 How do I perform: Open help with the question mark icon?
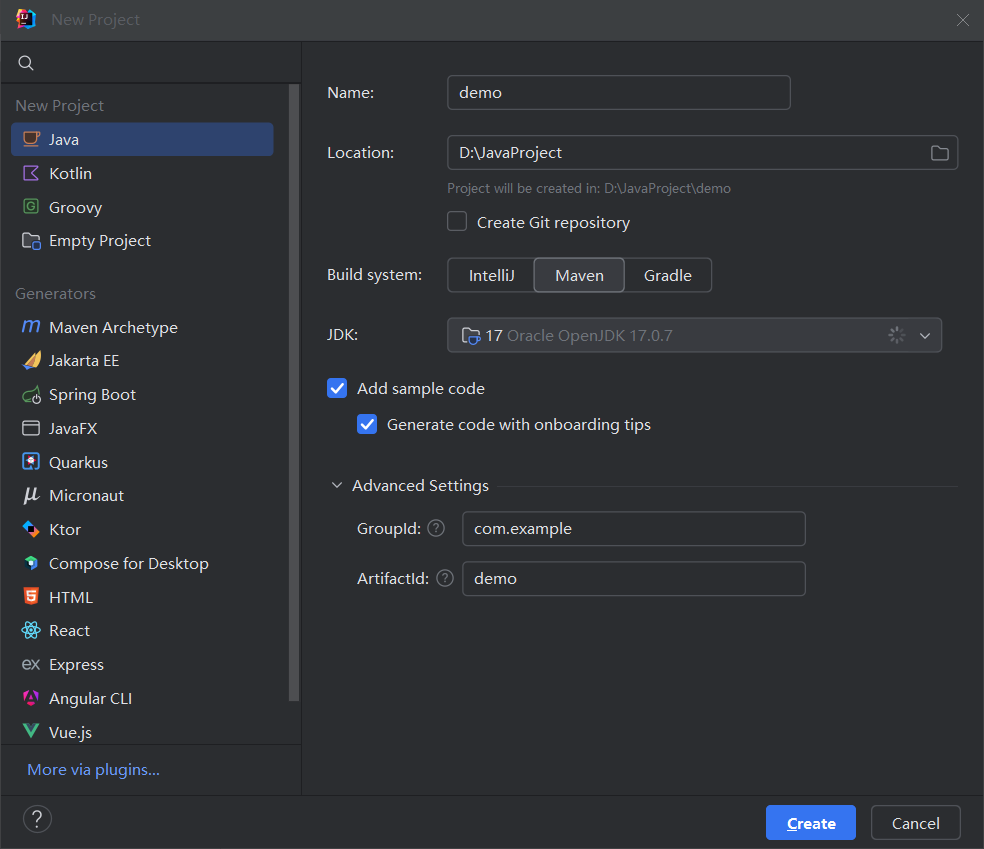click(37, 820)
